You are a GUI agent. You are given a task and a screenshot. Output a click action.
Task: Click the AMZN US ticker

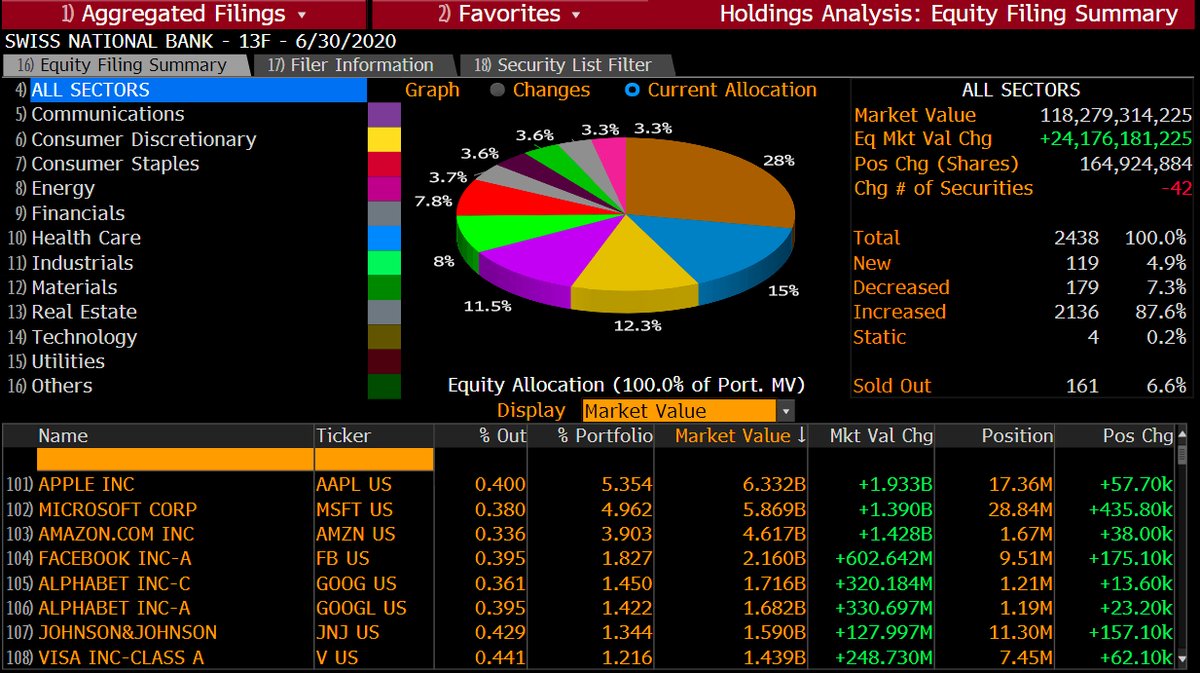[355, 534]
